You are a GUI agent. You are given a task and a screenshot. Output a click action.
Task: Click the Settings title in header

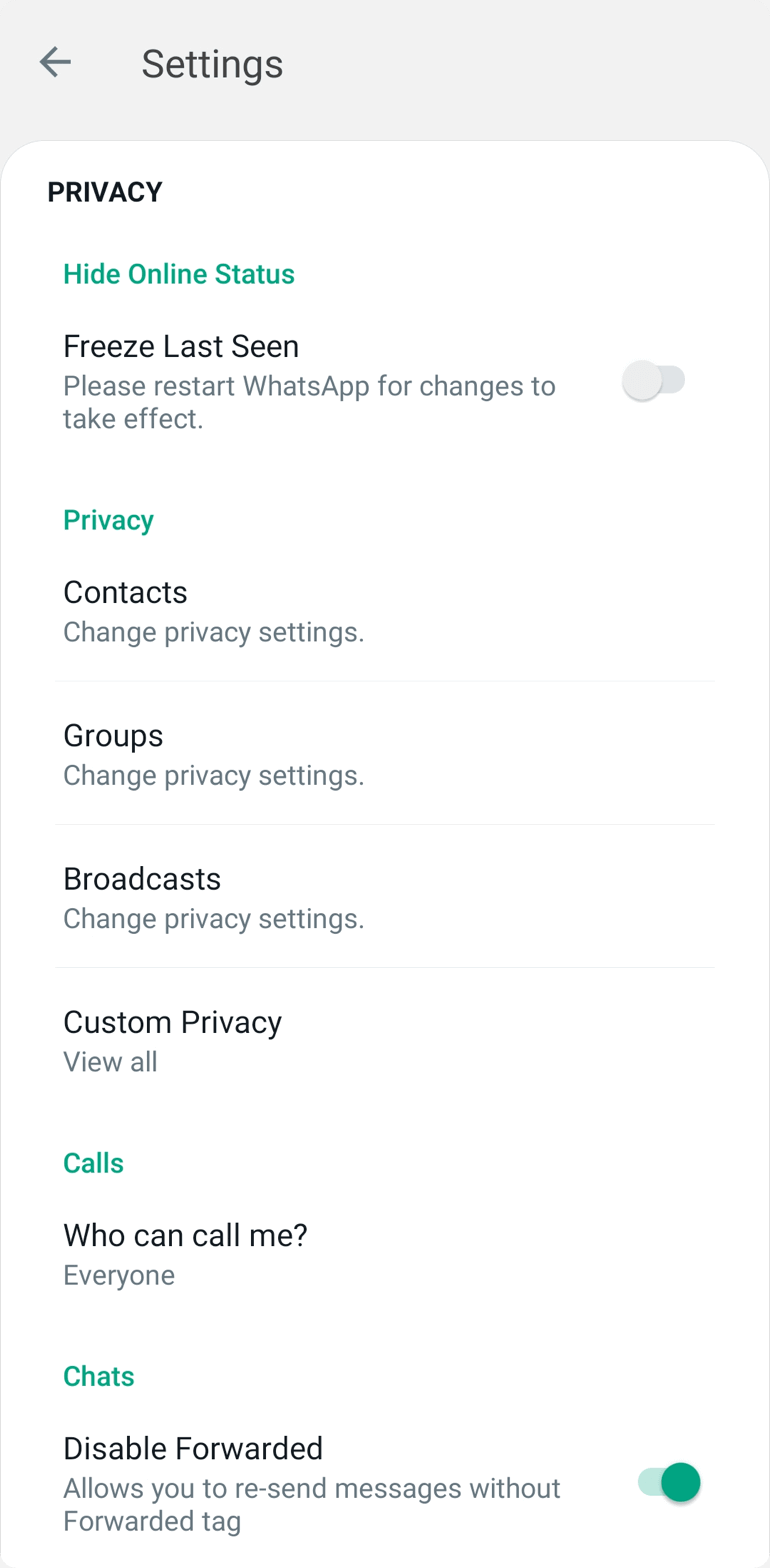[212, 64]
